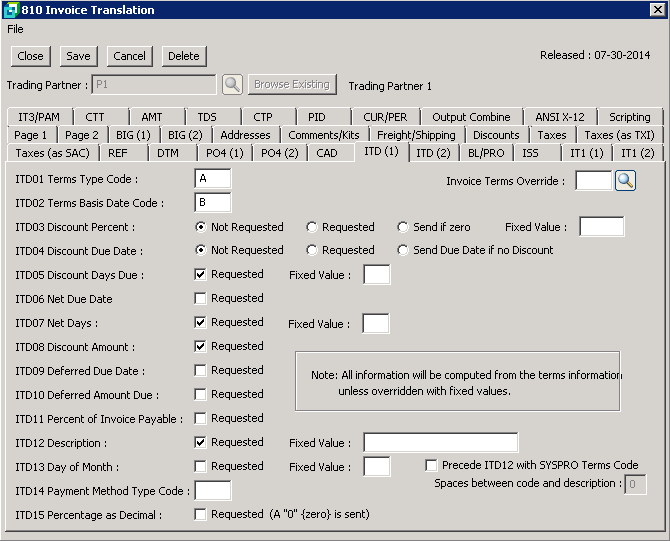Viewport: 670px width, 541px height.
Task: Click the Cancel button
Action: [129, 56]
